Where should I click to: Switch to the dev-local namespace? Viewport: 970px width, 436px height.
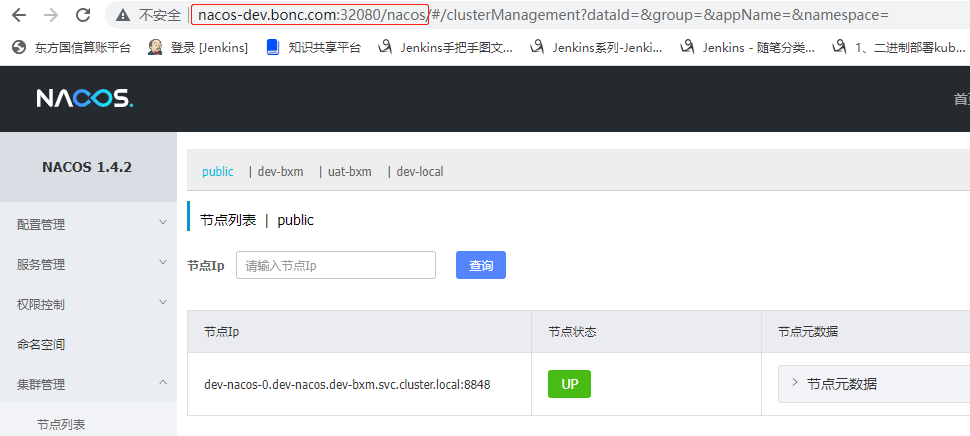(x=419, y=171)
